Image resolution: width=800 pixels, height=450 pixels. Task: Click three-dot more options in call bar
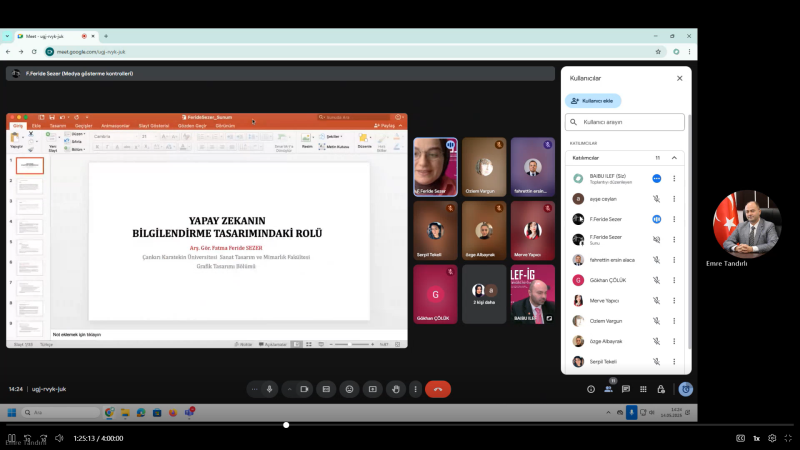pyautogui.click(x=416, y=389)
